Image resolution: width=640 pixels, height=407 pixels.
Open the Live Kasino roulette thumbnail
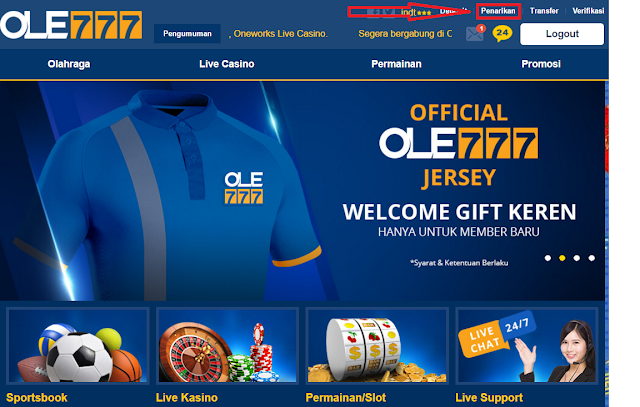point(227,346)
